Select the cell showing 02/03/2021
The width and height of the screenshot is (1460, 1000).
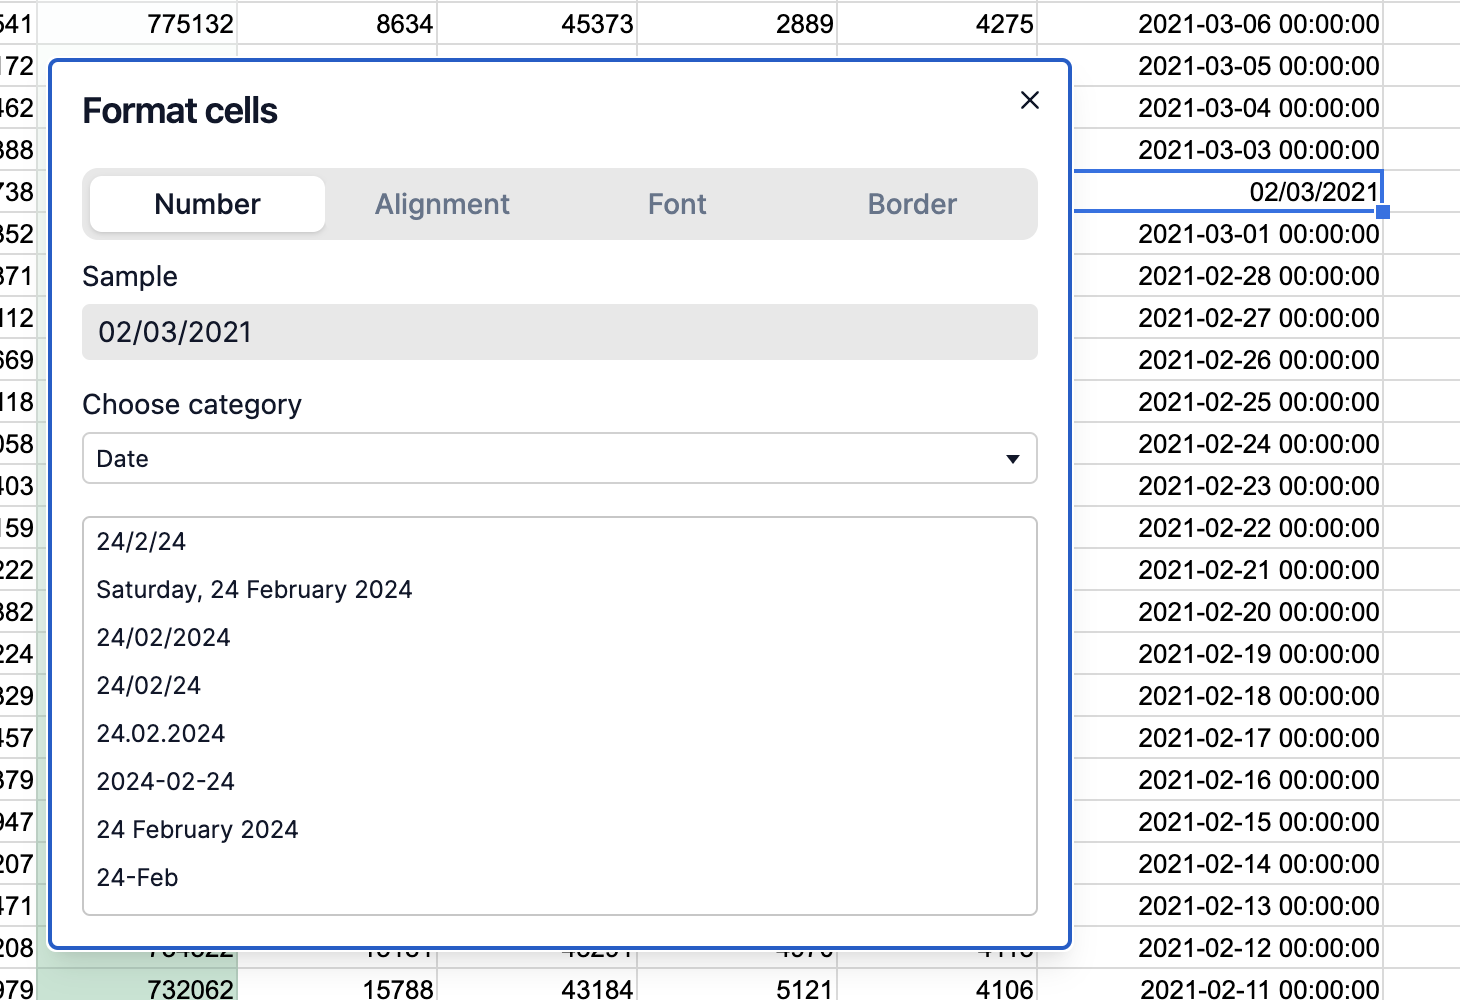(x=1228, y=191)
